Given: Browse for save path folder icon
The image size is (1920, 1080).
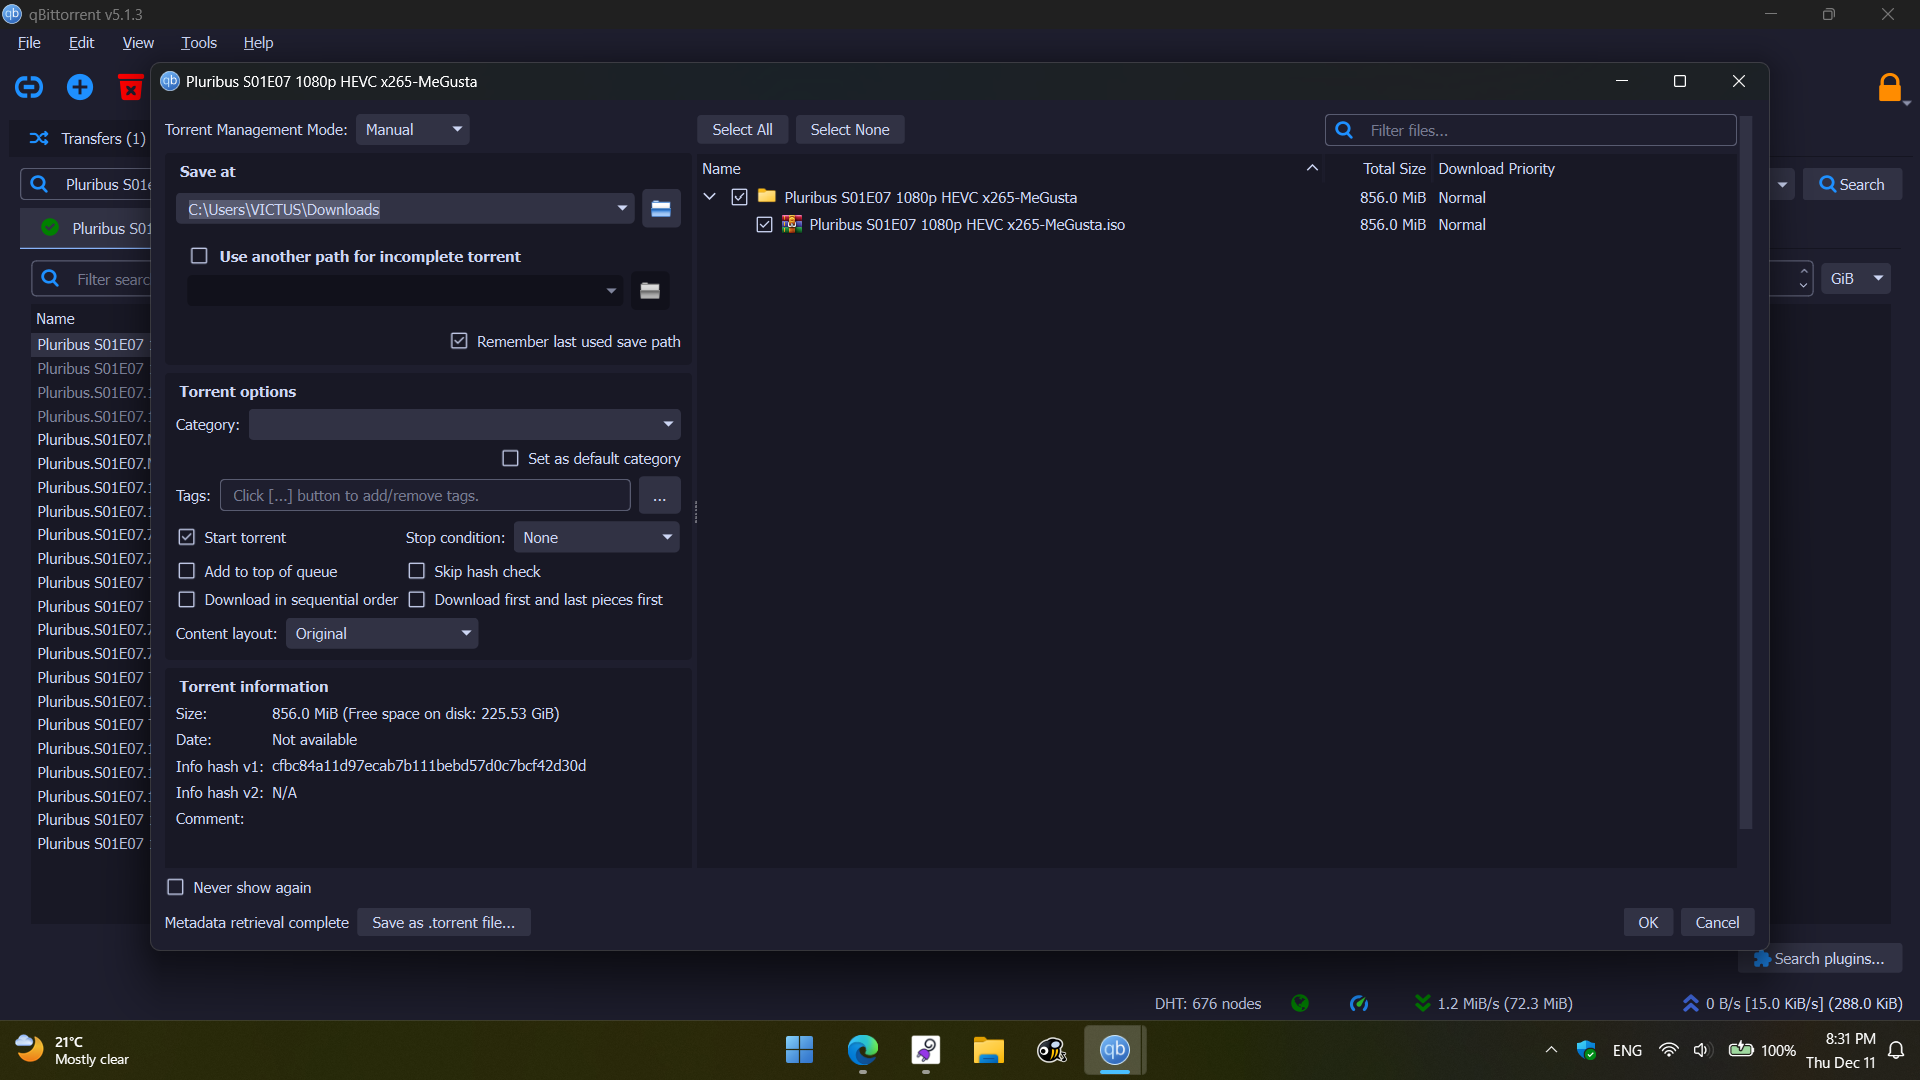Looking at the screenshot, I should point(661,209).
